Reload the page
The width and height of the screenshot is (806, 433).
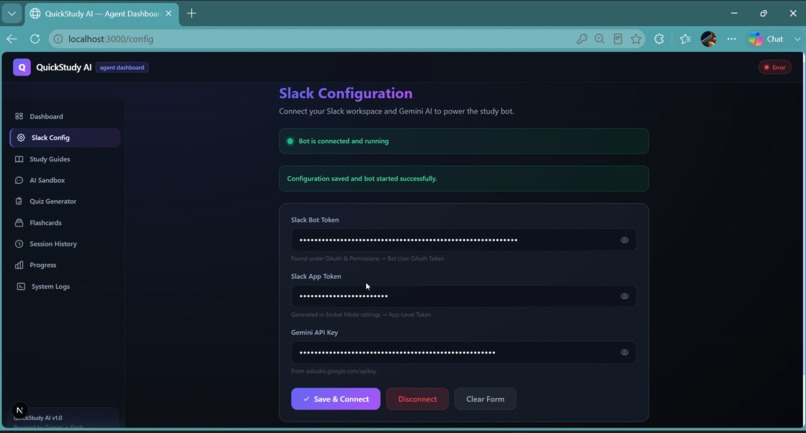click(35, 39)
